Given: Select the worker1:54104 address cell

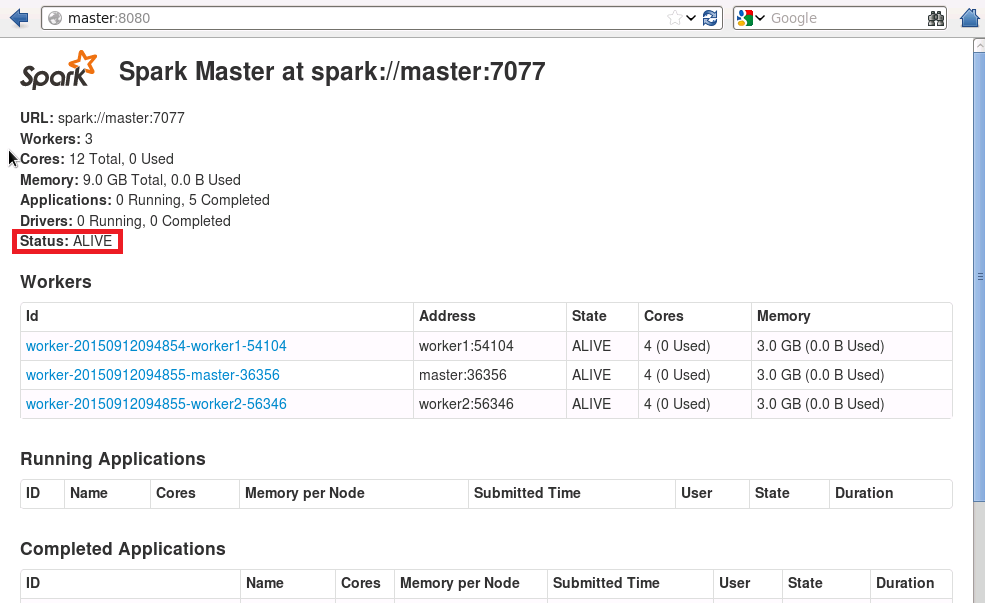Looking at the screenshot, I should pos(489,346).
